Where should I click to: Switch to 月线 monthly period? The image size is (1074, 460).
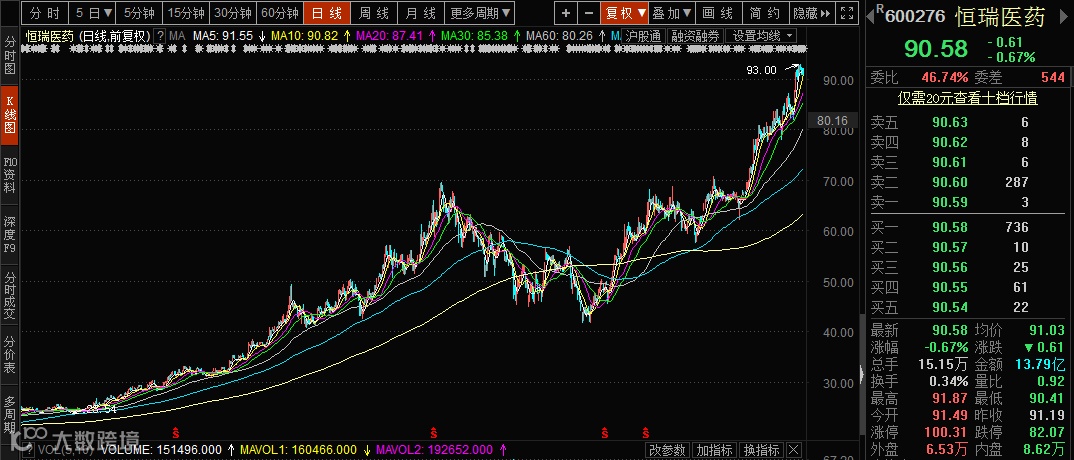coord(421,12)
